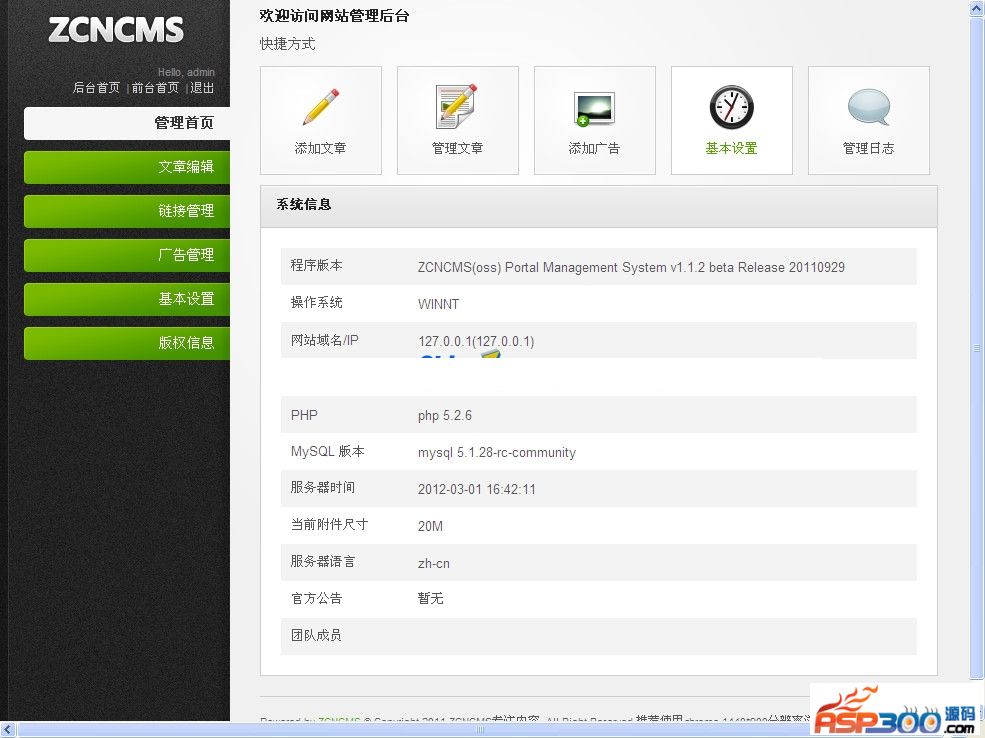The width and height of the screenshot is (985, 738).
Task: Click the pencil icon for 添加文章
Action: tap(321, 106)
